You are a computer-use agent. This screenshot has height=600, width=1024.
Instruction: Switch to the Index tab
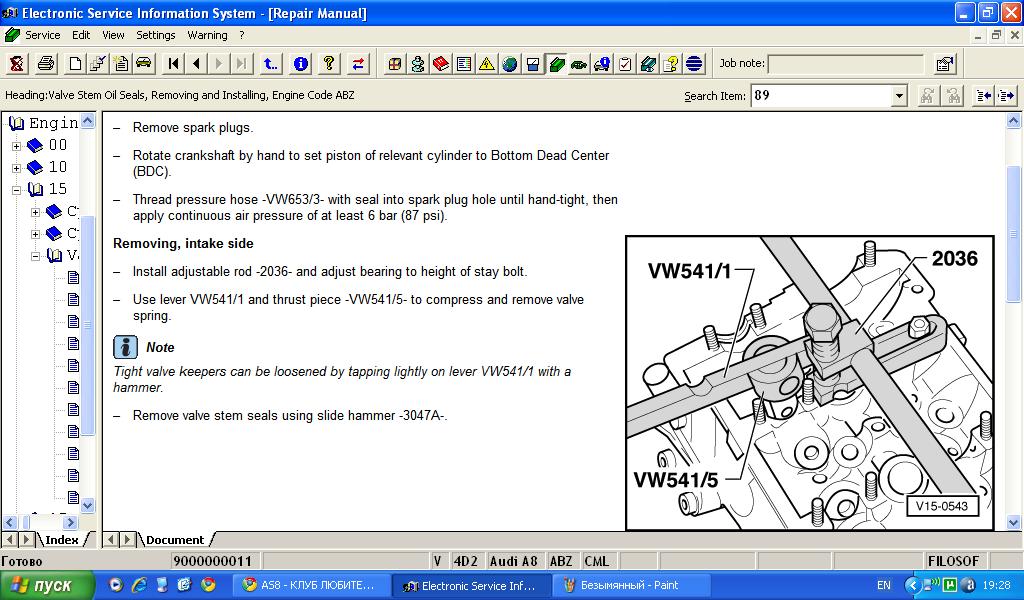point(61,540)
